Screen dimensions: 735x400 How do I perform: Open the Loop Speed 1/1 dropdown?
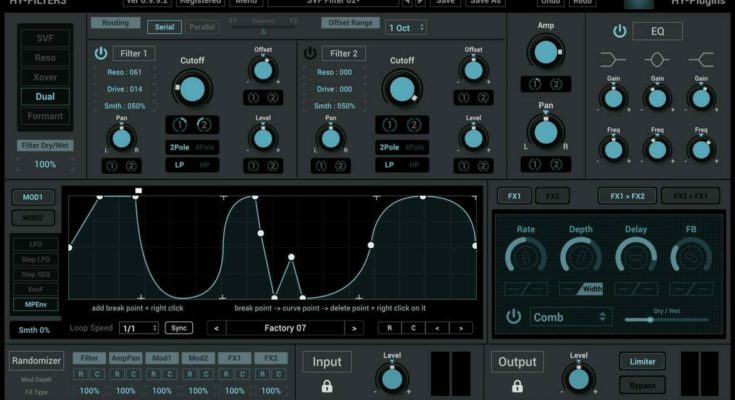pyautogui.click(x=139, y=328)
